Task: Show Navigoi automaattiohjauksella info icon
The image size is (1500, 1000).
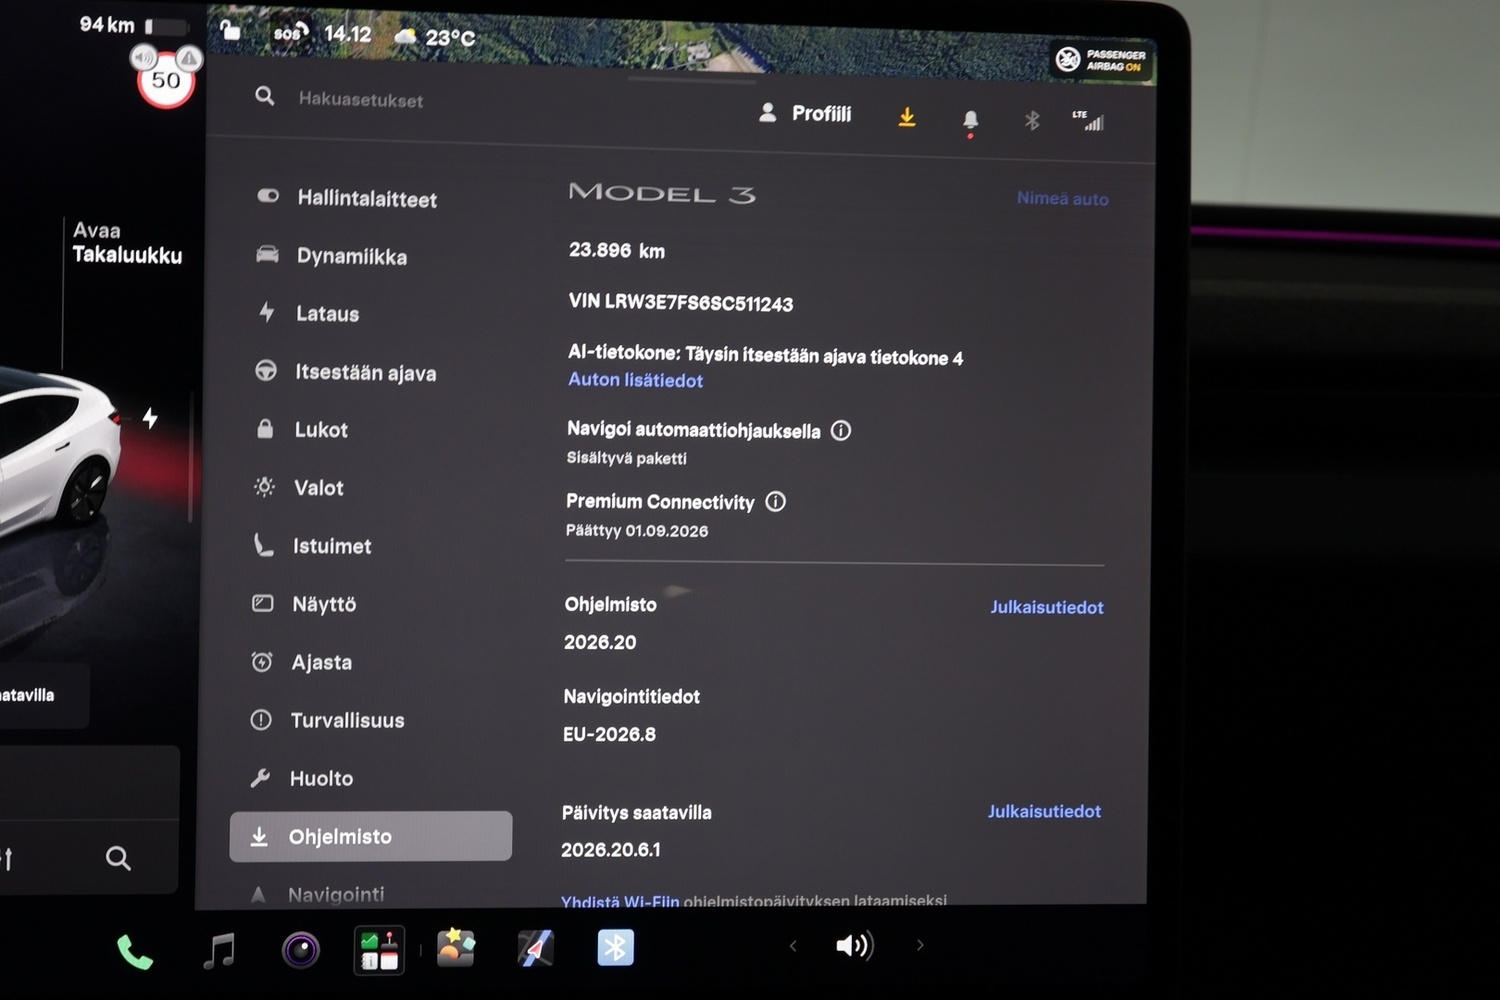Action: [x=841, y=431]
